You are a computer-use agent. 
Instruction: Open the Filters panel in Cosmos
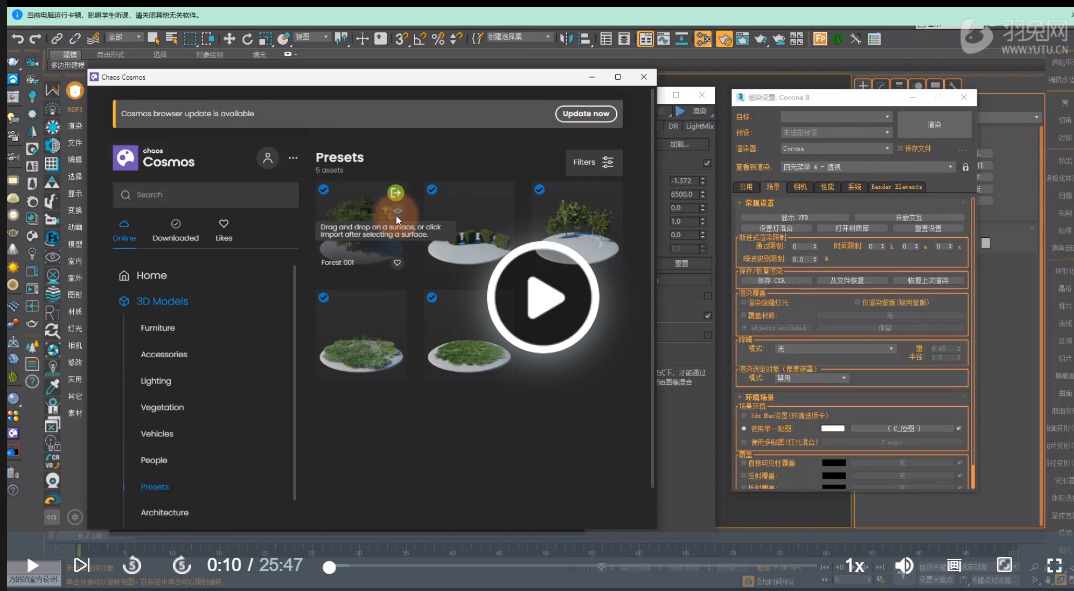tap(596, 162)
